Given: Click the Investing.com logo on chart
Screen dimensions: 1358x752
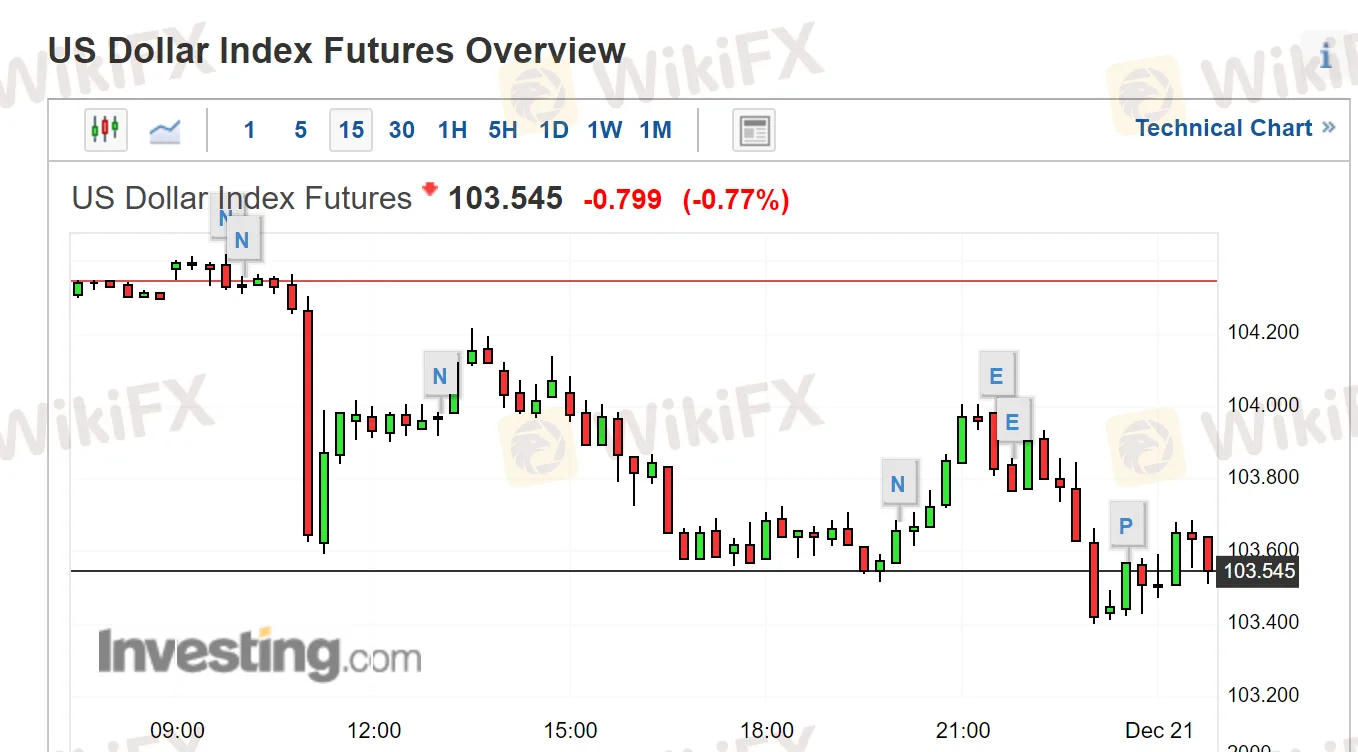Looking at the screenshot, I should pyautogui.click(x=259, y=655).
